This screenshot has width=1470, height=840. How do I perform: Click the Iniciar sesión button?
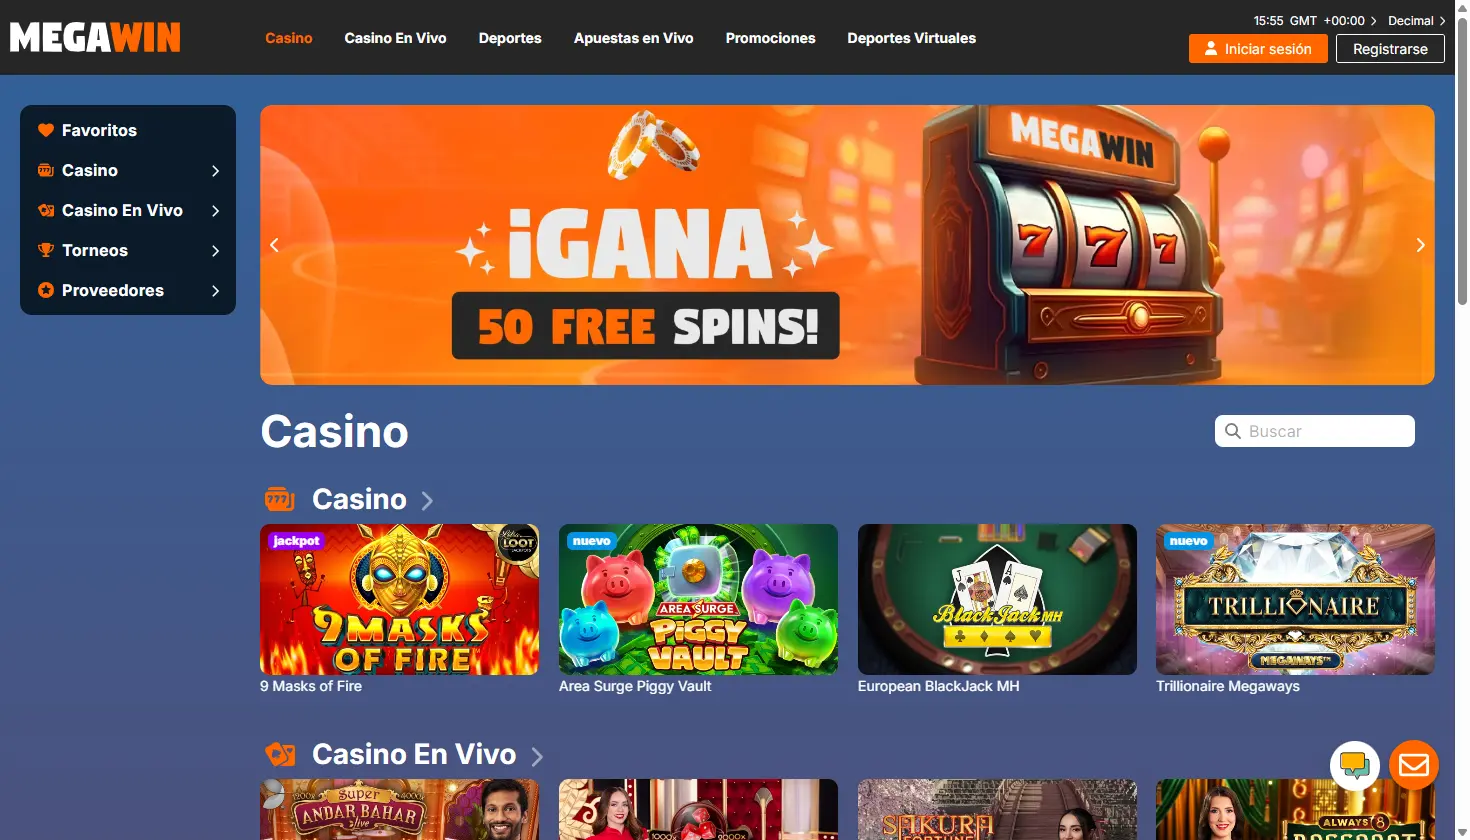(x=1258, y=49)
